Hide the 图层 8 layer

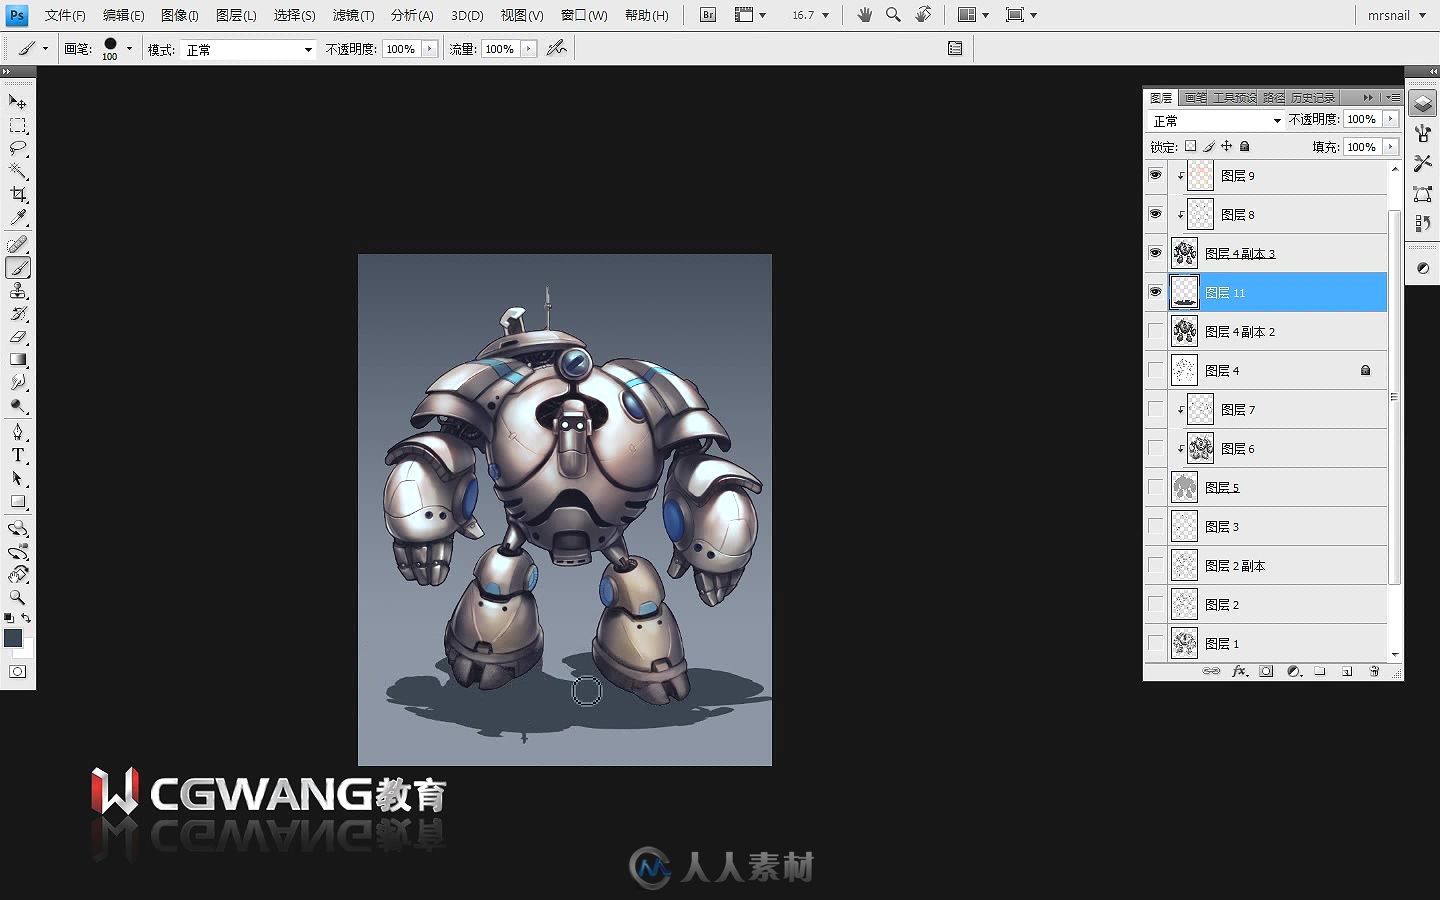1155,214
